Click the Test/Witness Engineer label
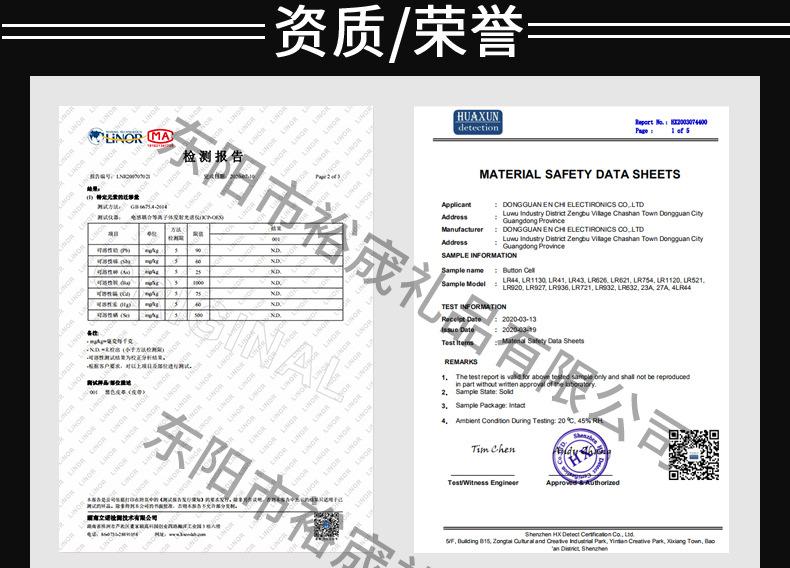 [x=483, y=483]
